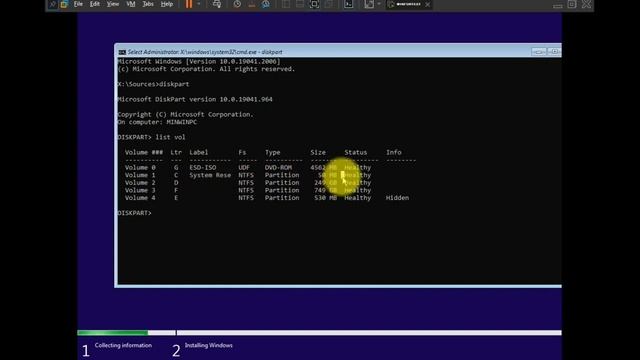The image size is (640, 360).
Task: Click the 'UDF' file system cell
Action: tap(244, 167)
